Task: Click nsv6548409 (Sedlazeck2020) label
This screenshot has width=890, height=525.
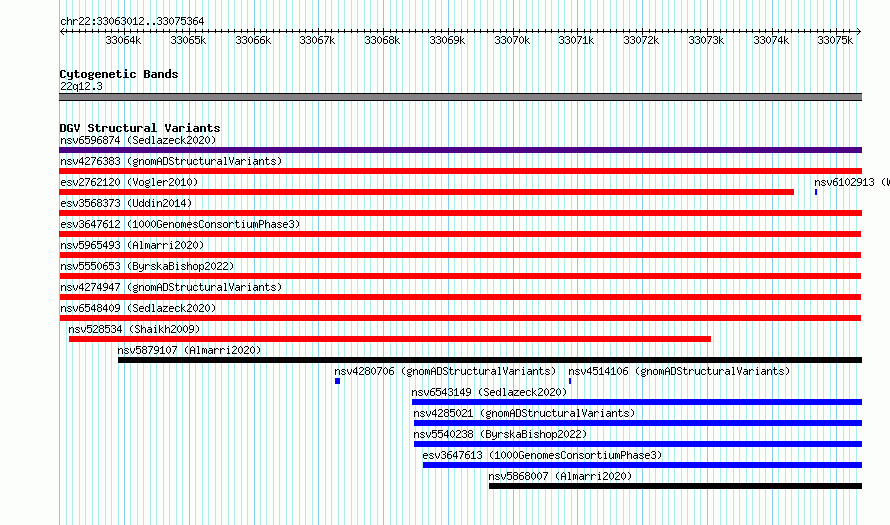Action: pos(138,308)
